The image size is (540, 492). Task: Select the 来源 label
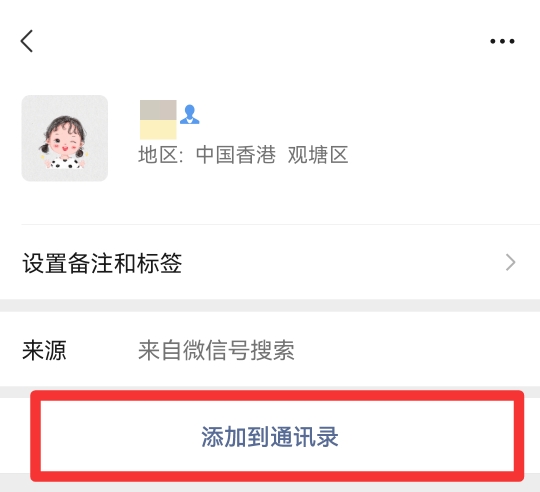pyautogui.click(x=44, y=350)
